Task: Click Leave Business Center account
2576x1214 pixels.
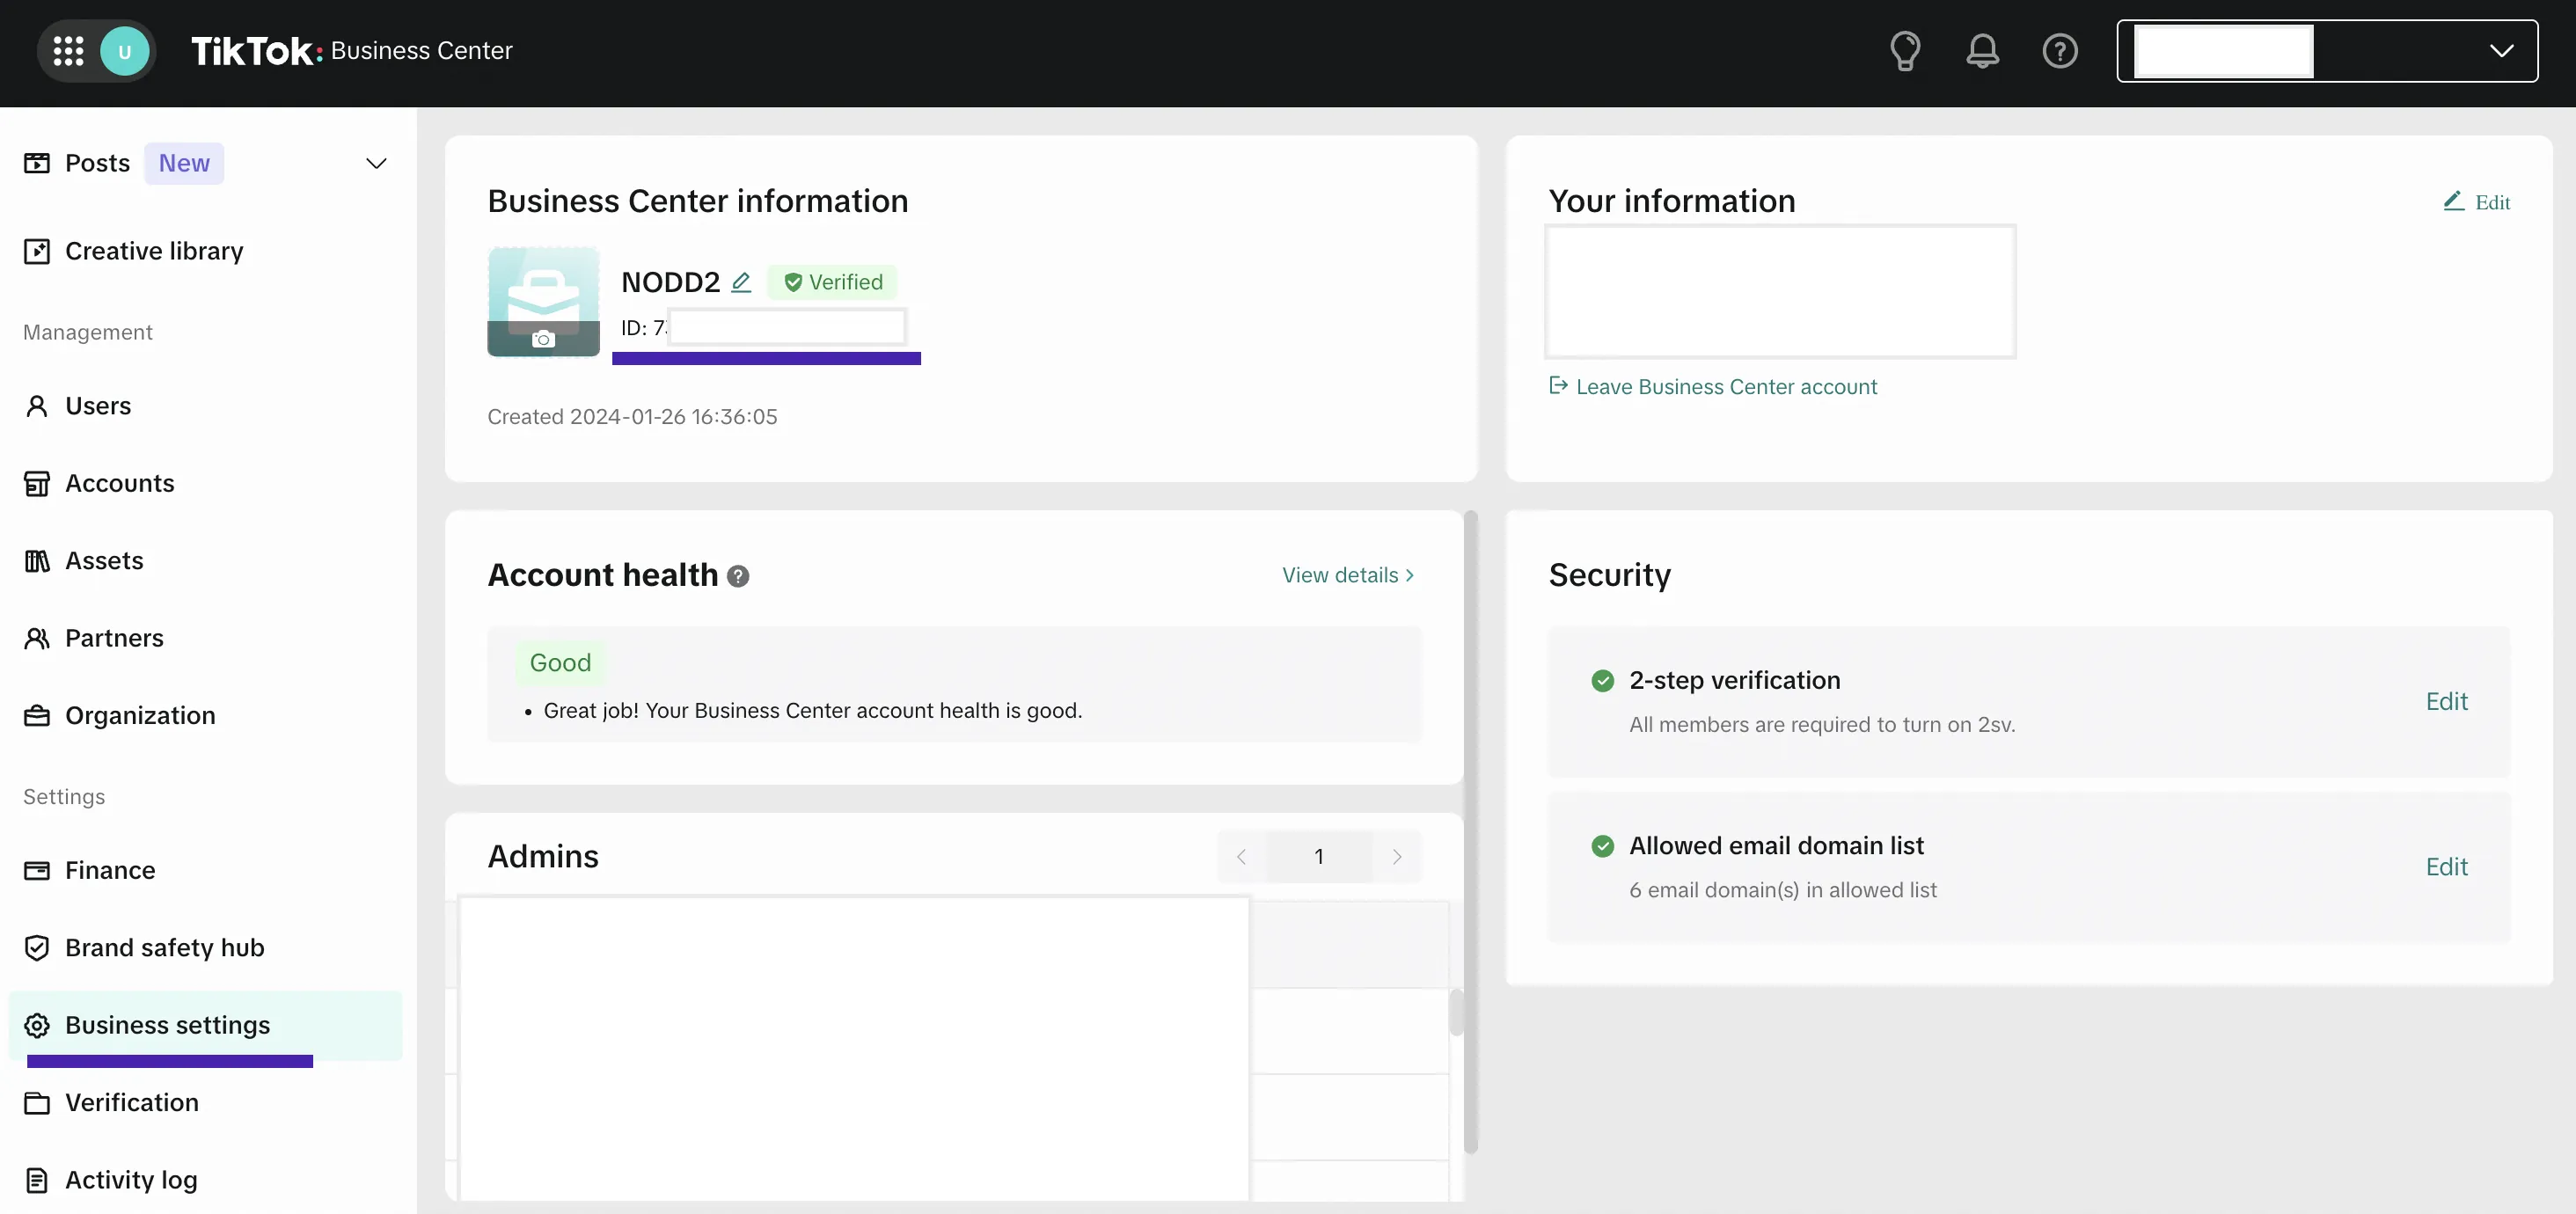Action: click(x=1713, y=387)
